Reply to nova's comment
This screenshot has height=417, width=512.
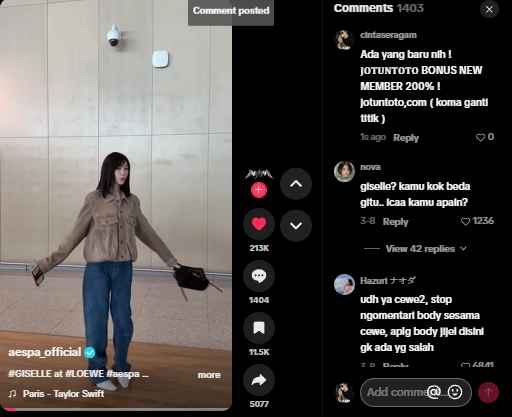pyautogui.click(x=395, y=222)
